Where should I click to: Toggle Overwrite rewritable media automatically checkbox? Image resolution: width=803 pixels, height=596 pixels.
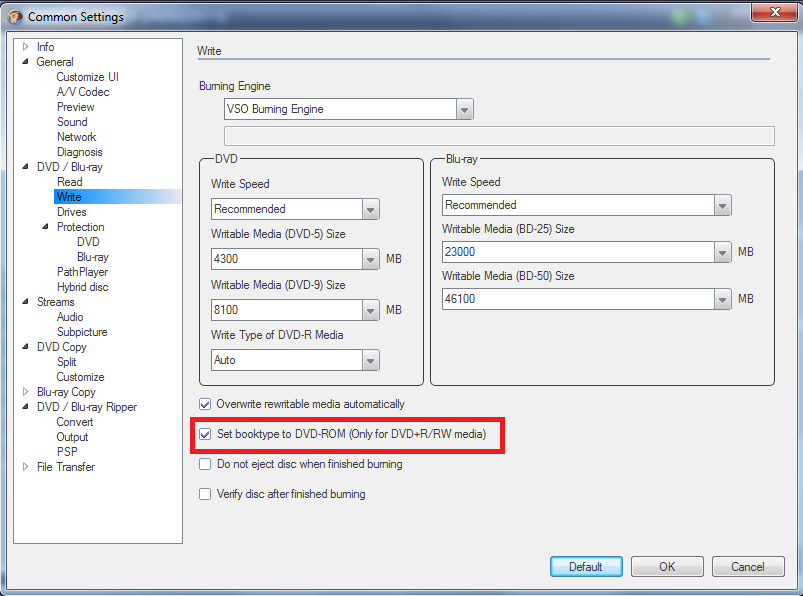click(x=205, y=404)
